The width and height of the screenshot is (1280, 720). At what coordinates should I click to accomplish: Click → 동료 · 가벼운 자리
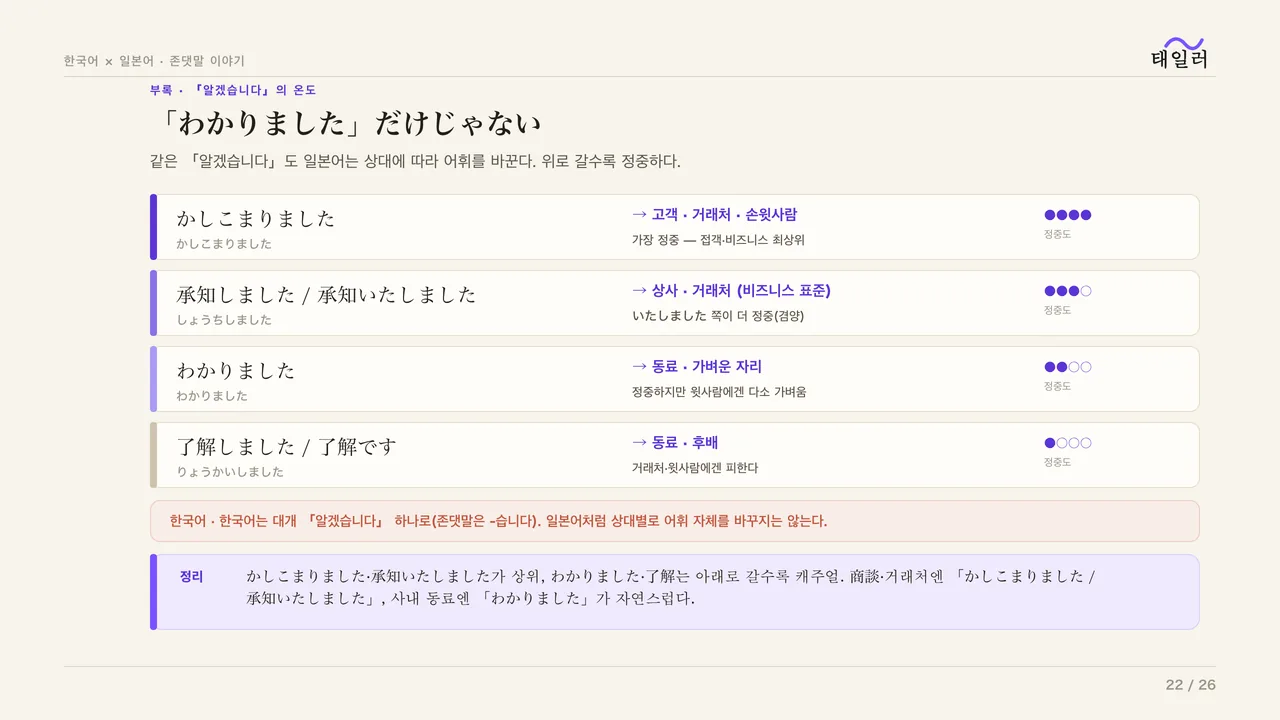tap(697, 367)
